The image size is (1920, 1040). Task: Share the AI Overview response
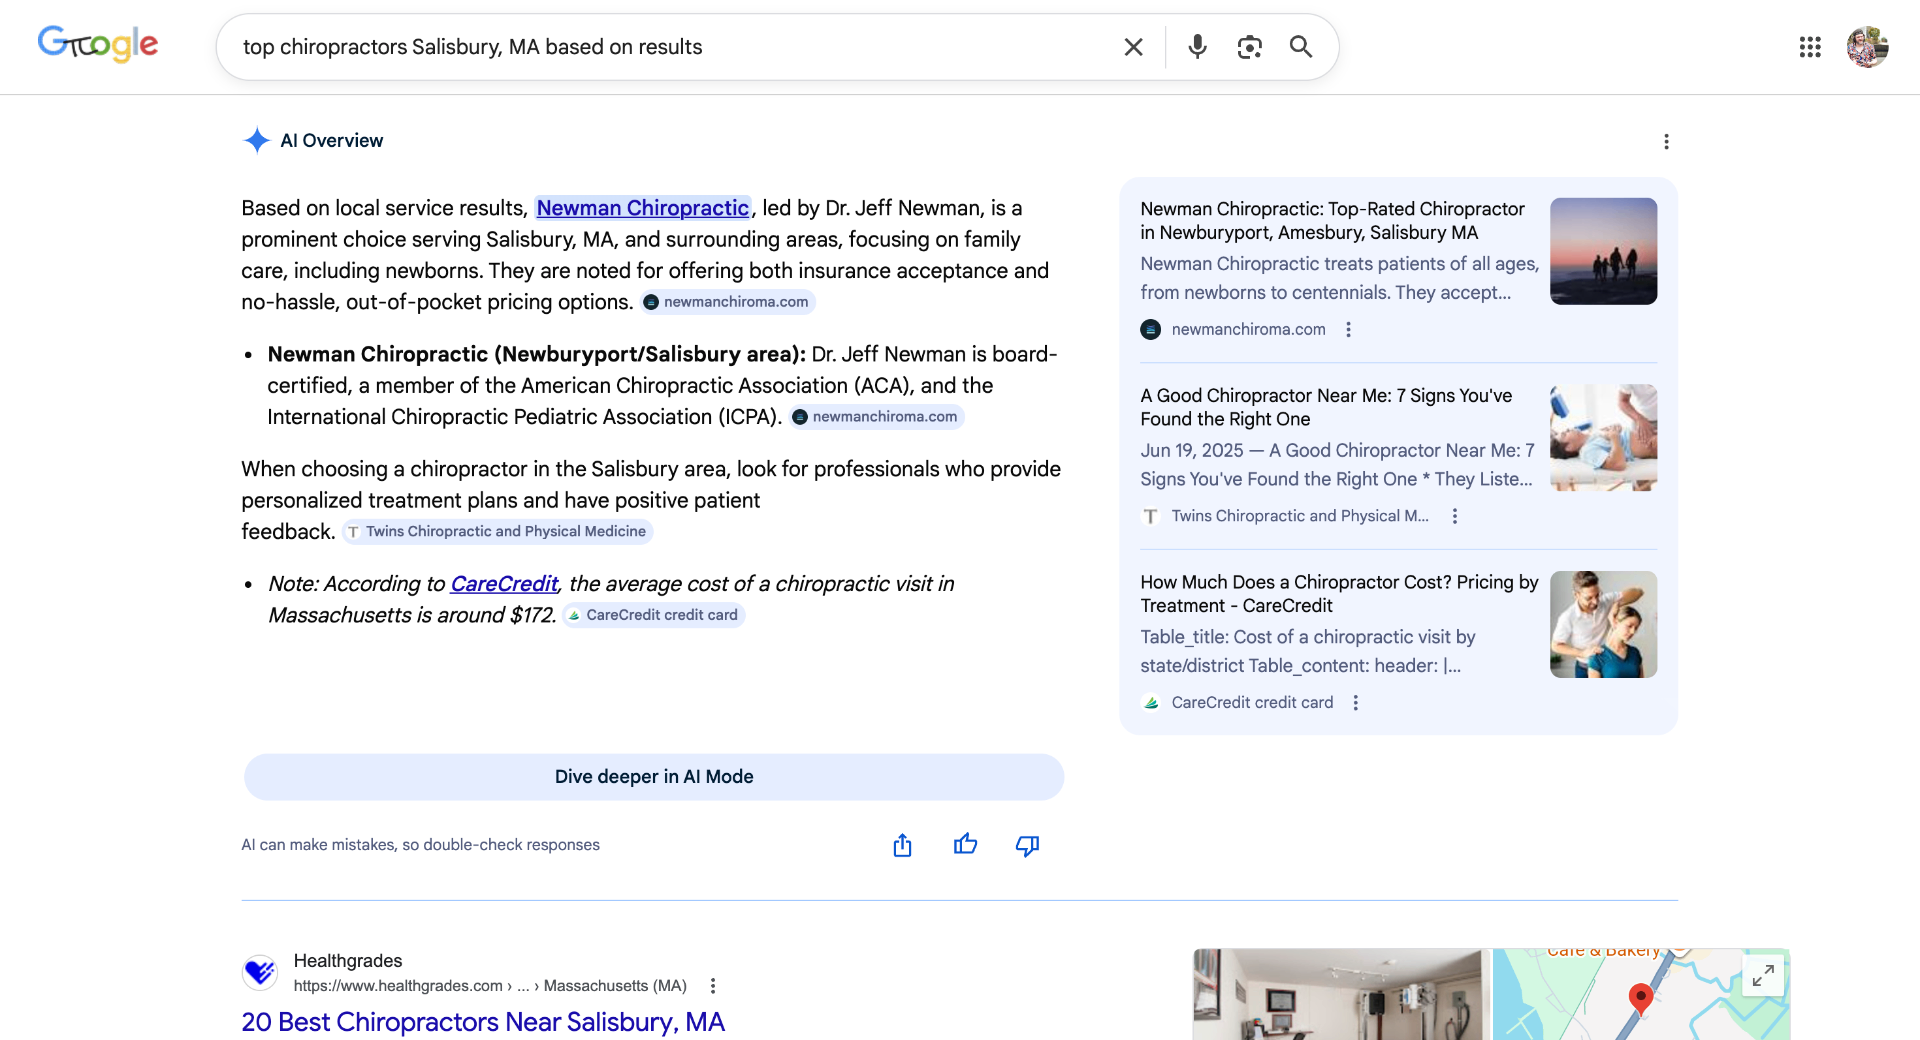pyautogui.click(x=902, y=845)
